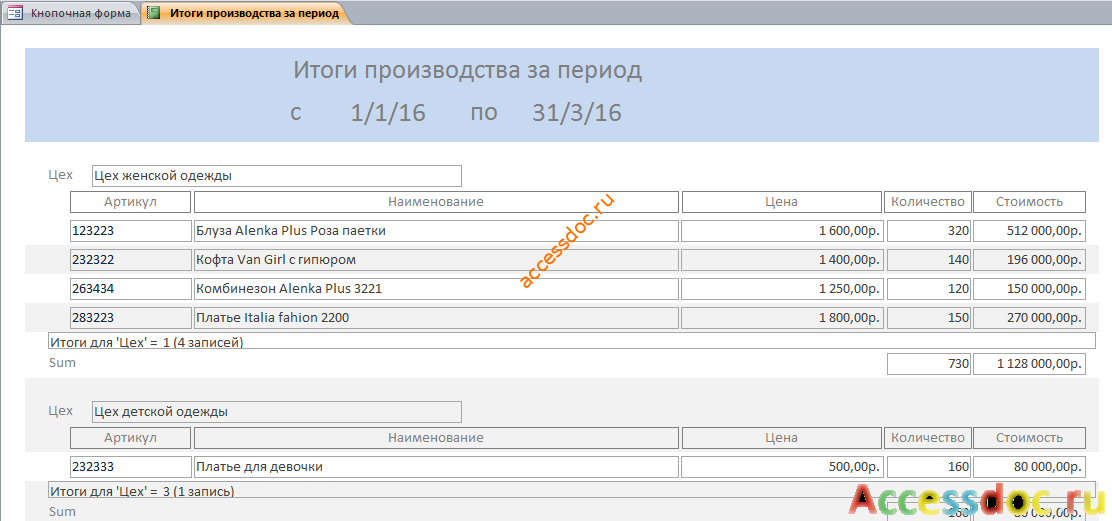1112x521 pixels.
Task: Click the Sum label under women's section
Action: (x=62, y=363)
